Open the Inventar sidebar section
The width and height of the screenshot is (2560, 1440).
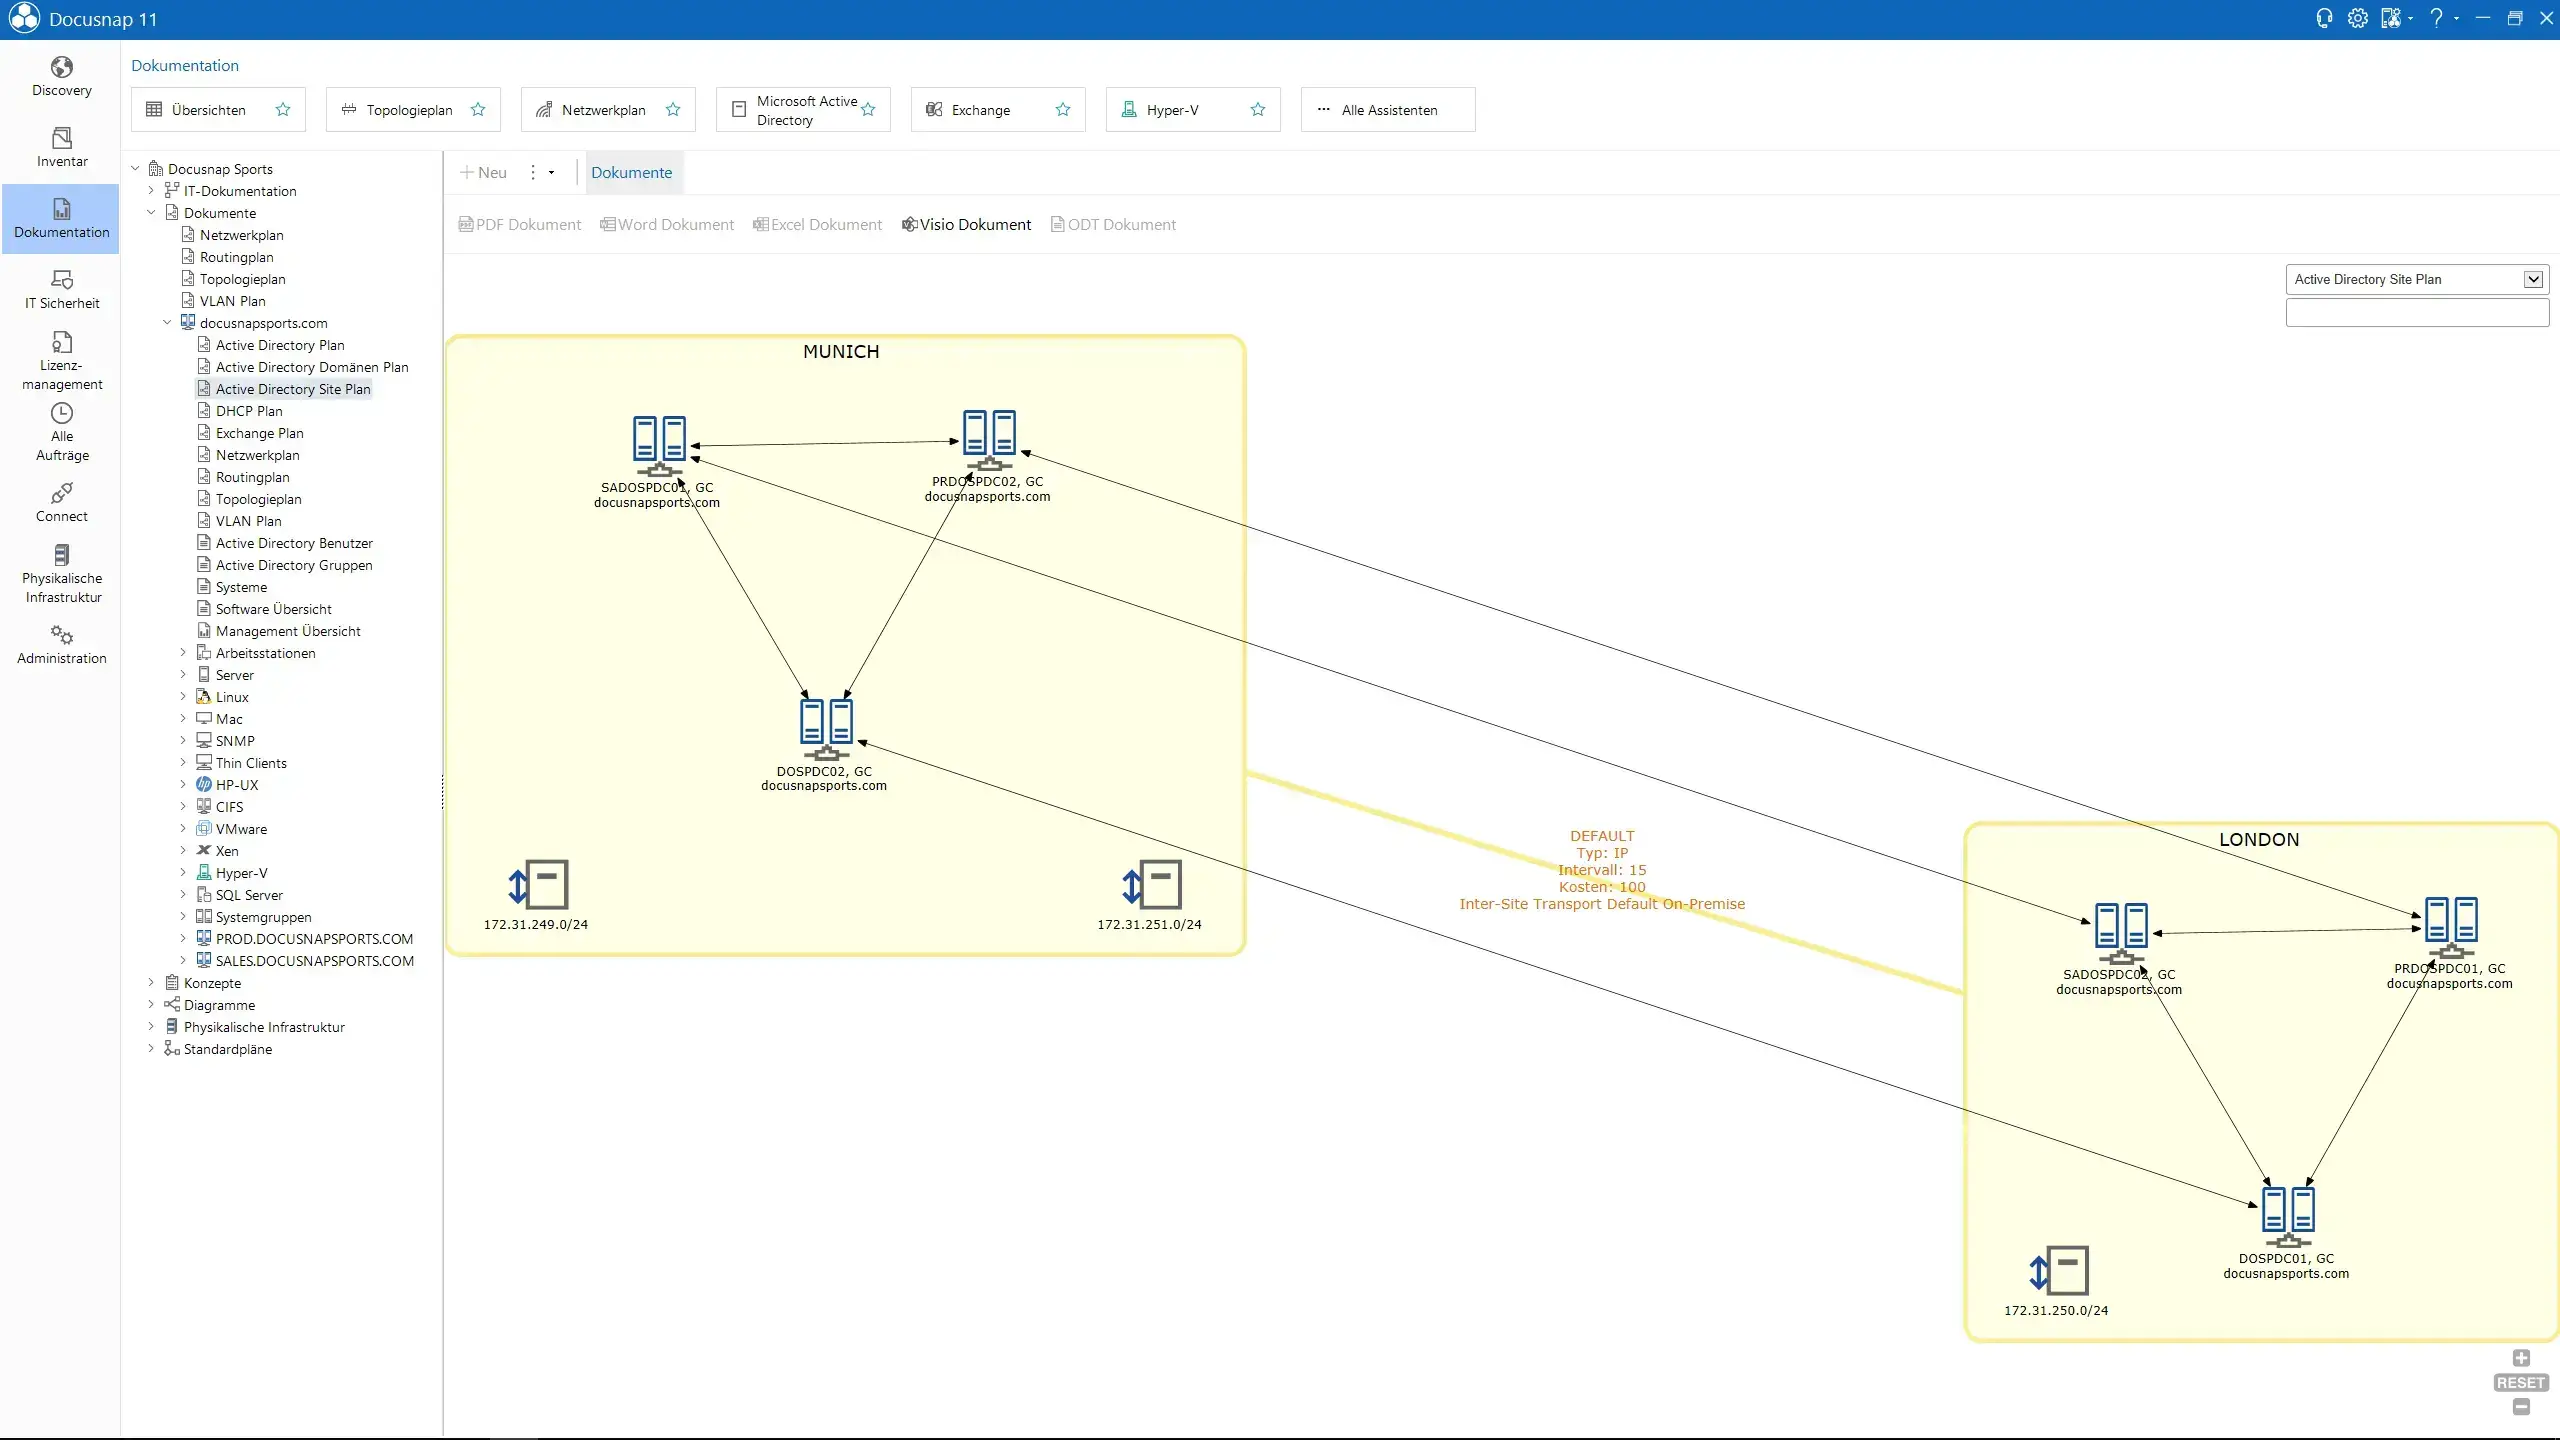[61, 148]
